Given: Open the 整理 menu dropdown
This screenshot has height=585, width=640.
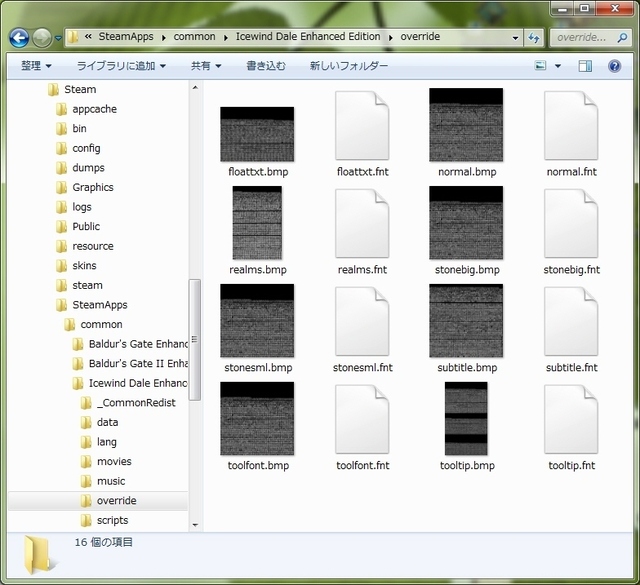Looking at the screenshot, I should click(36, 66).
